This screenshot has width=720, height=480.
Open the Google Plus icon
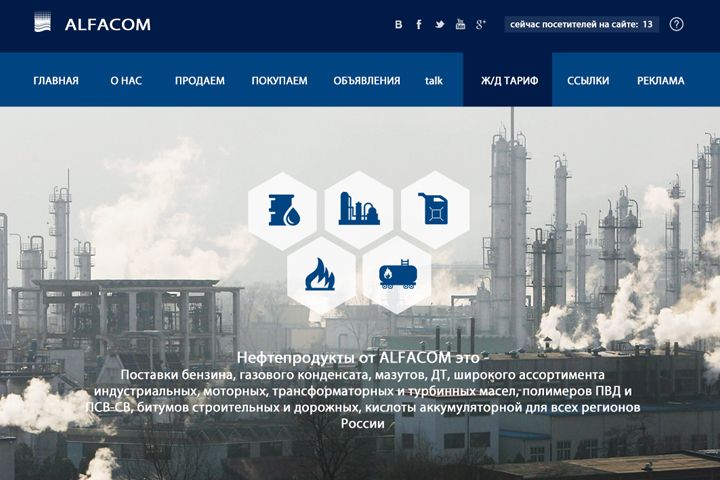tap(481, 24)
